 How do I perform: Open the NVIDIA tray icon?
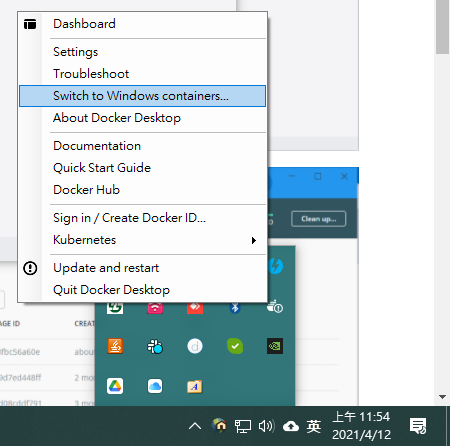(x=275, y=346)
